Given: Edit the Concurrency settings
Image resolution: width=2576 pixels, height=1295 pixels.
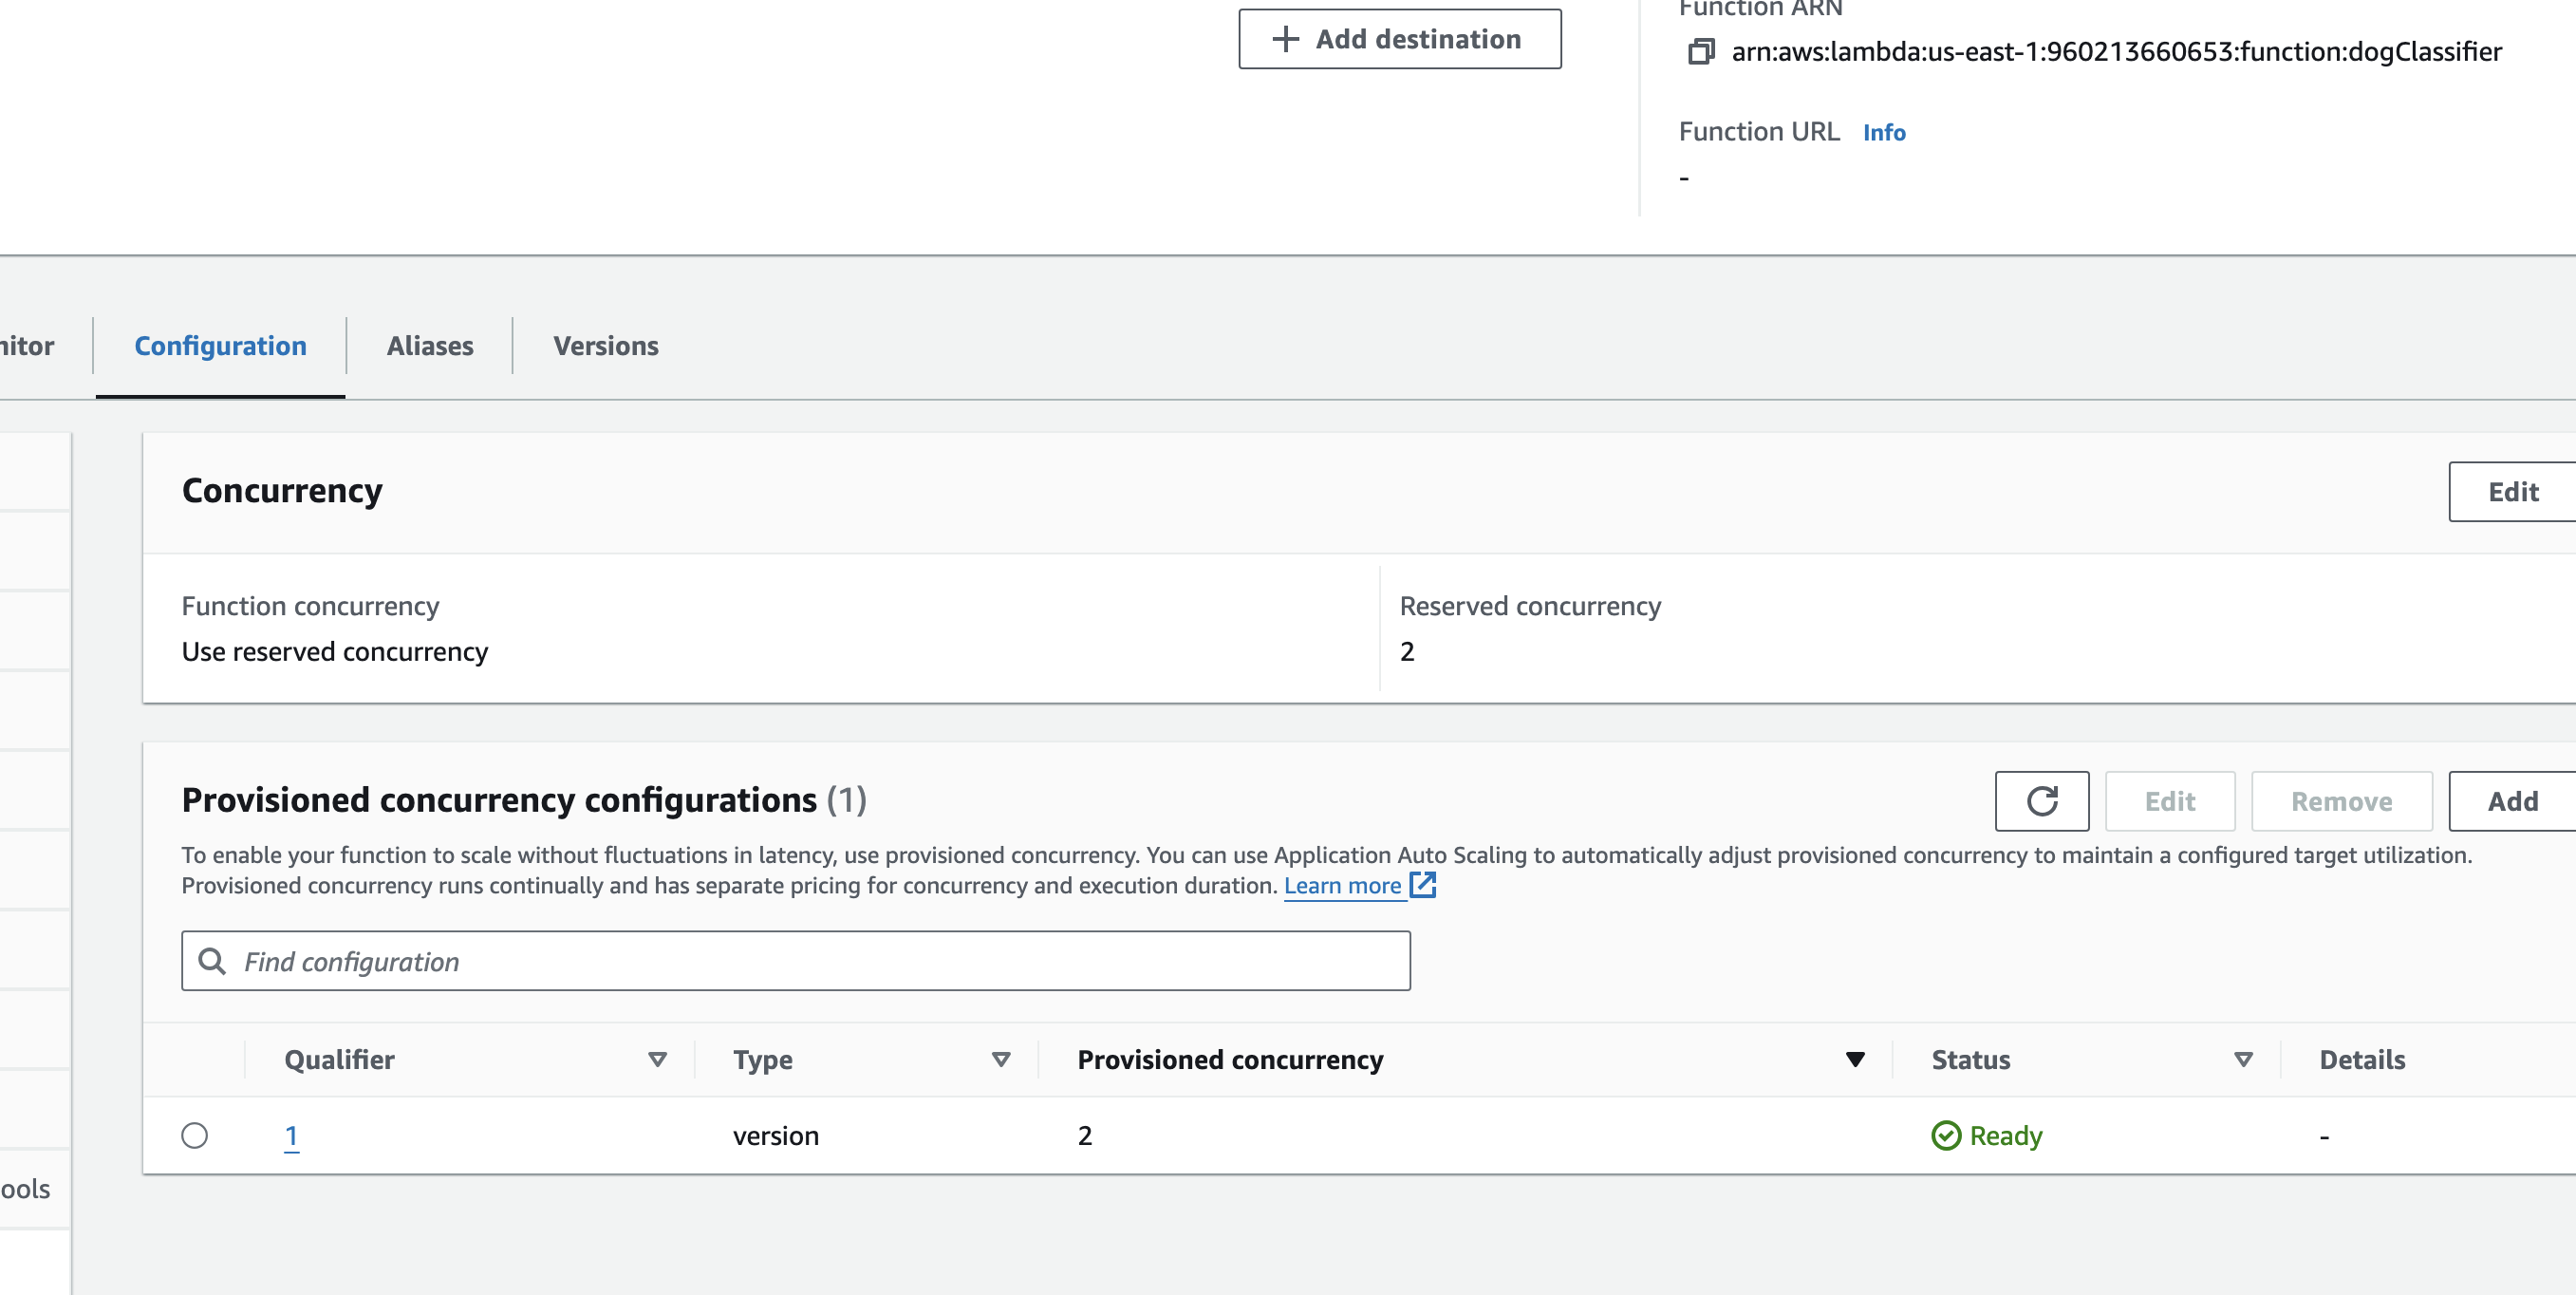Looking at the screenshot, I should tap(2512, 492).
